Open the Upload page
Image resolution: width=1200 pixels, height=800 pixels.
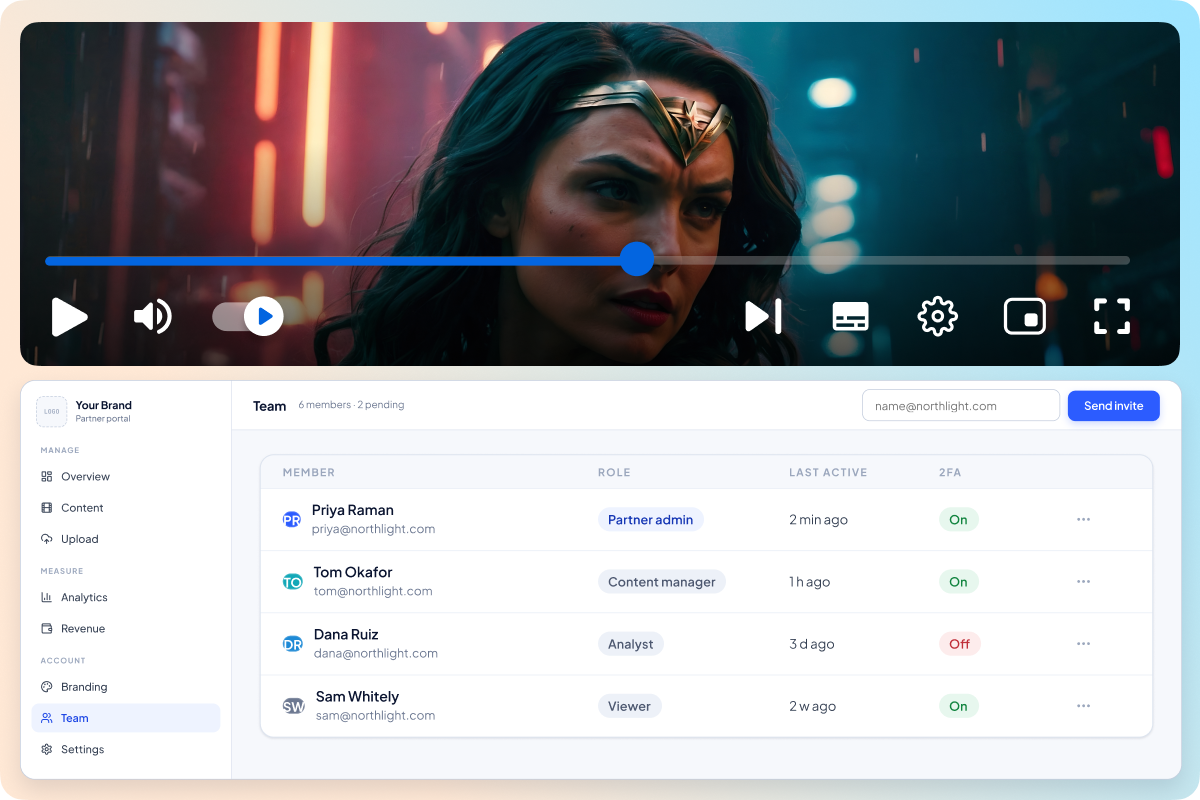[x=126, y=539]
